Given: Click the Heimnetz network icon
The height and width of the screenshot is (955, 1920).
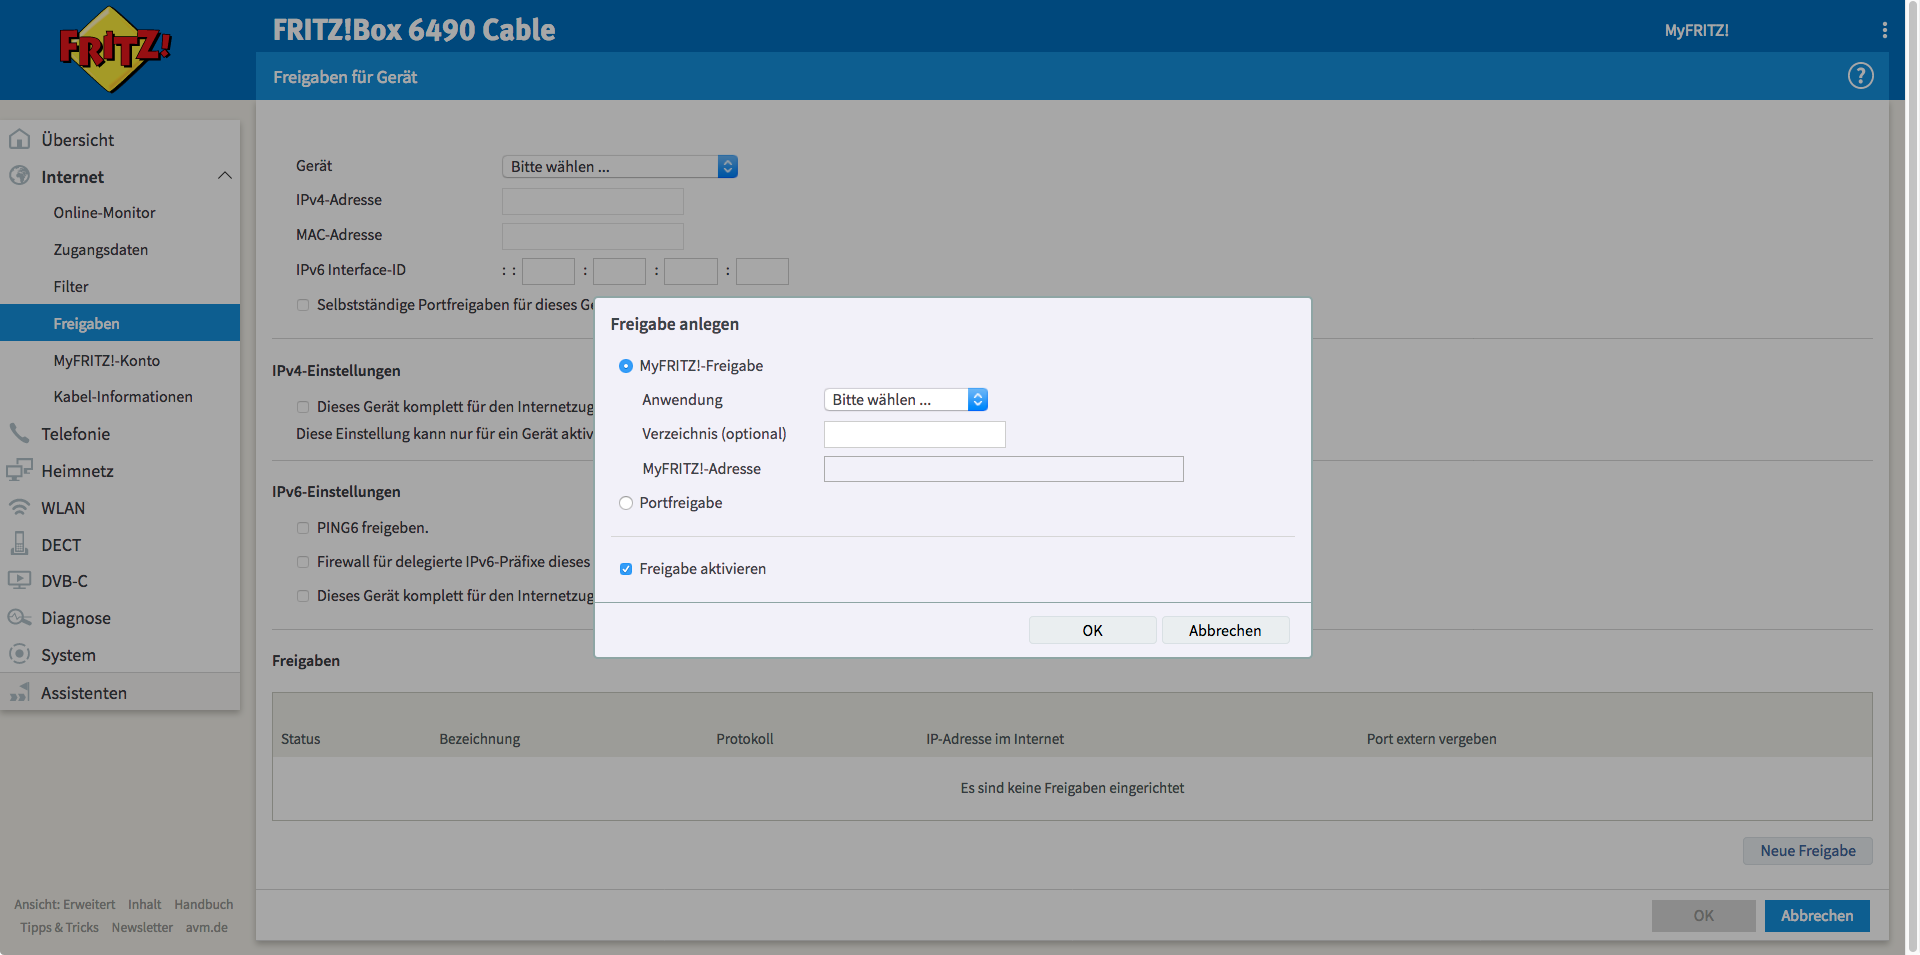Looking at the screenshot, I should [x=20, y=470].
